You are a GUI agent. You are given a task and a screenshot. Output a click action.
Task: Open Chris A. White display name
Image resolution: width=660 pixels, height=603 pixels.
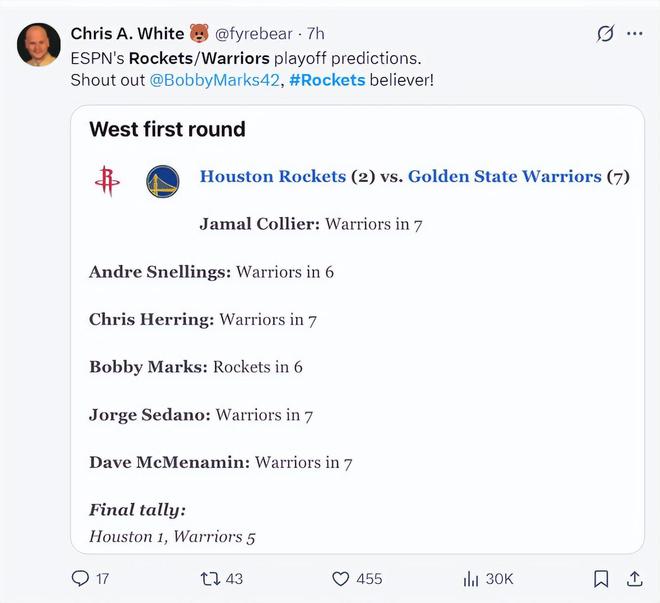(127, 34)
